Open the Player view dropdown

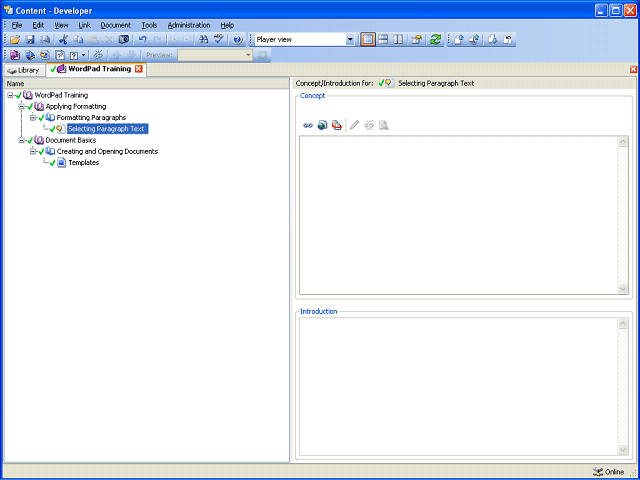point(350,40)
